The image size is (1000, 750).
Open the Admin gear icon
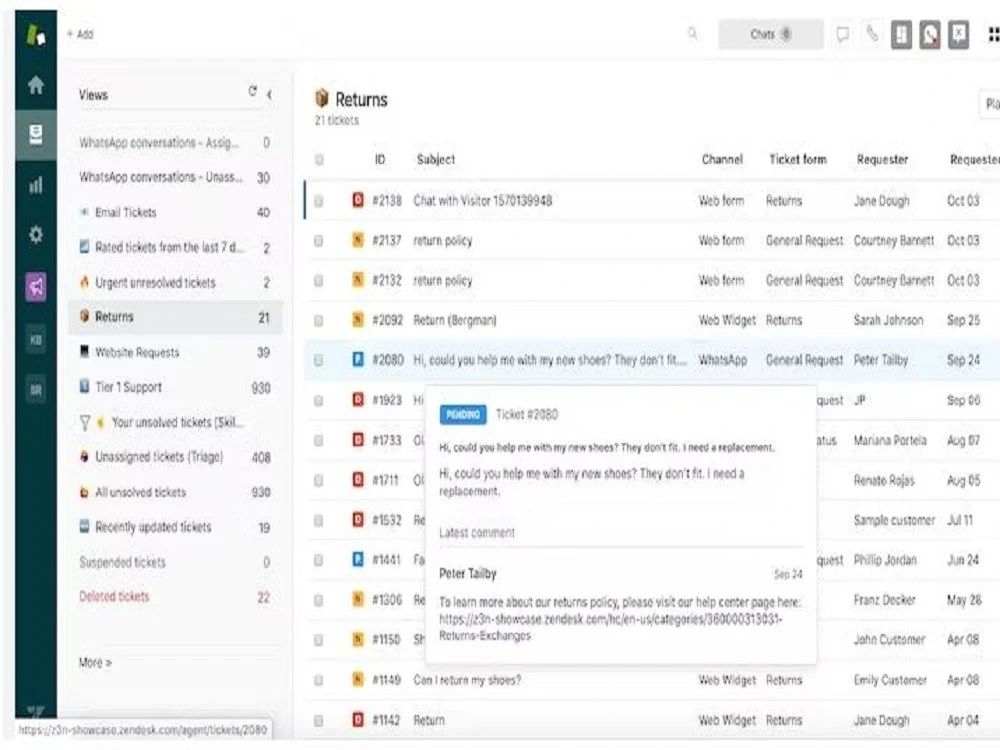[36, 235]
